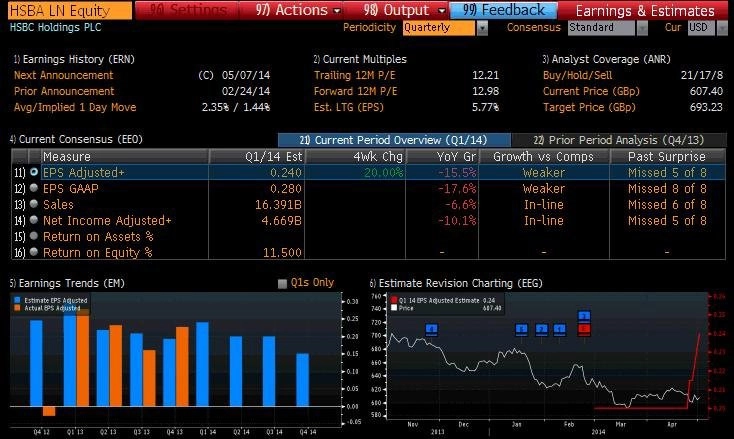Screen dimensions: 734x439
Task: Click the Buy/Hold/Sell label
Action: (577, 75)
